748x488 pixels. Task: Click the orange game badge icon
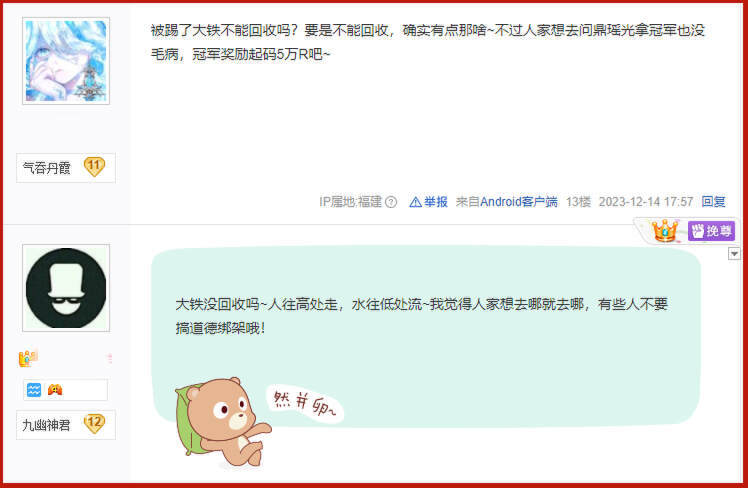coord(55,390)
